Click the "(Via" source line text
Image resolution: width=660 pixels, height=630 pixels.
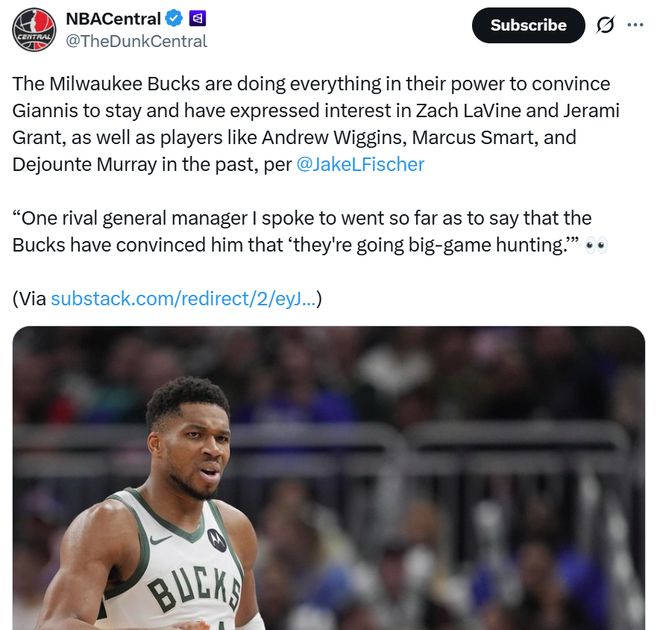point(29,298)
